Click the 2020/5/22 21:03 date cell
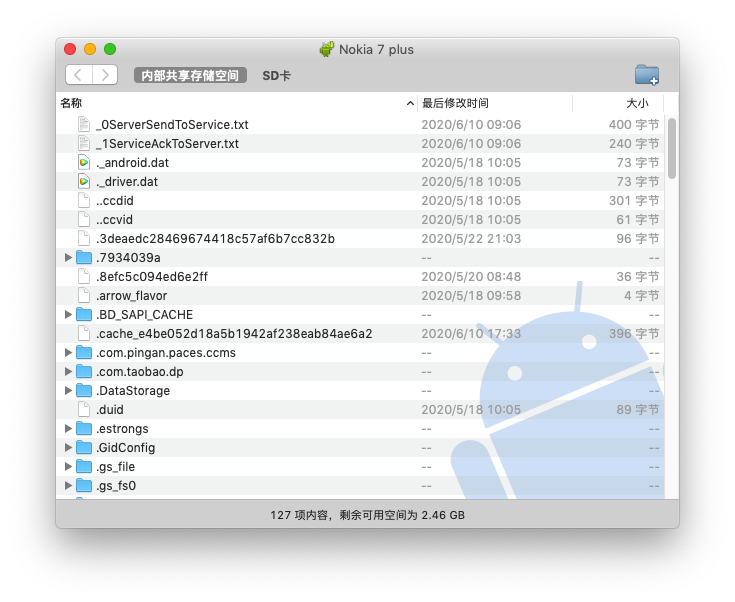The height and width of the screenshot is (602, 735). coord(471,239)
